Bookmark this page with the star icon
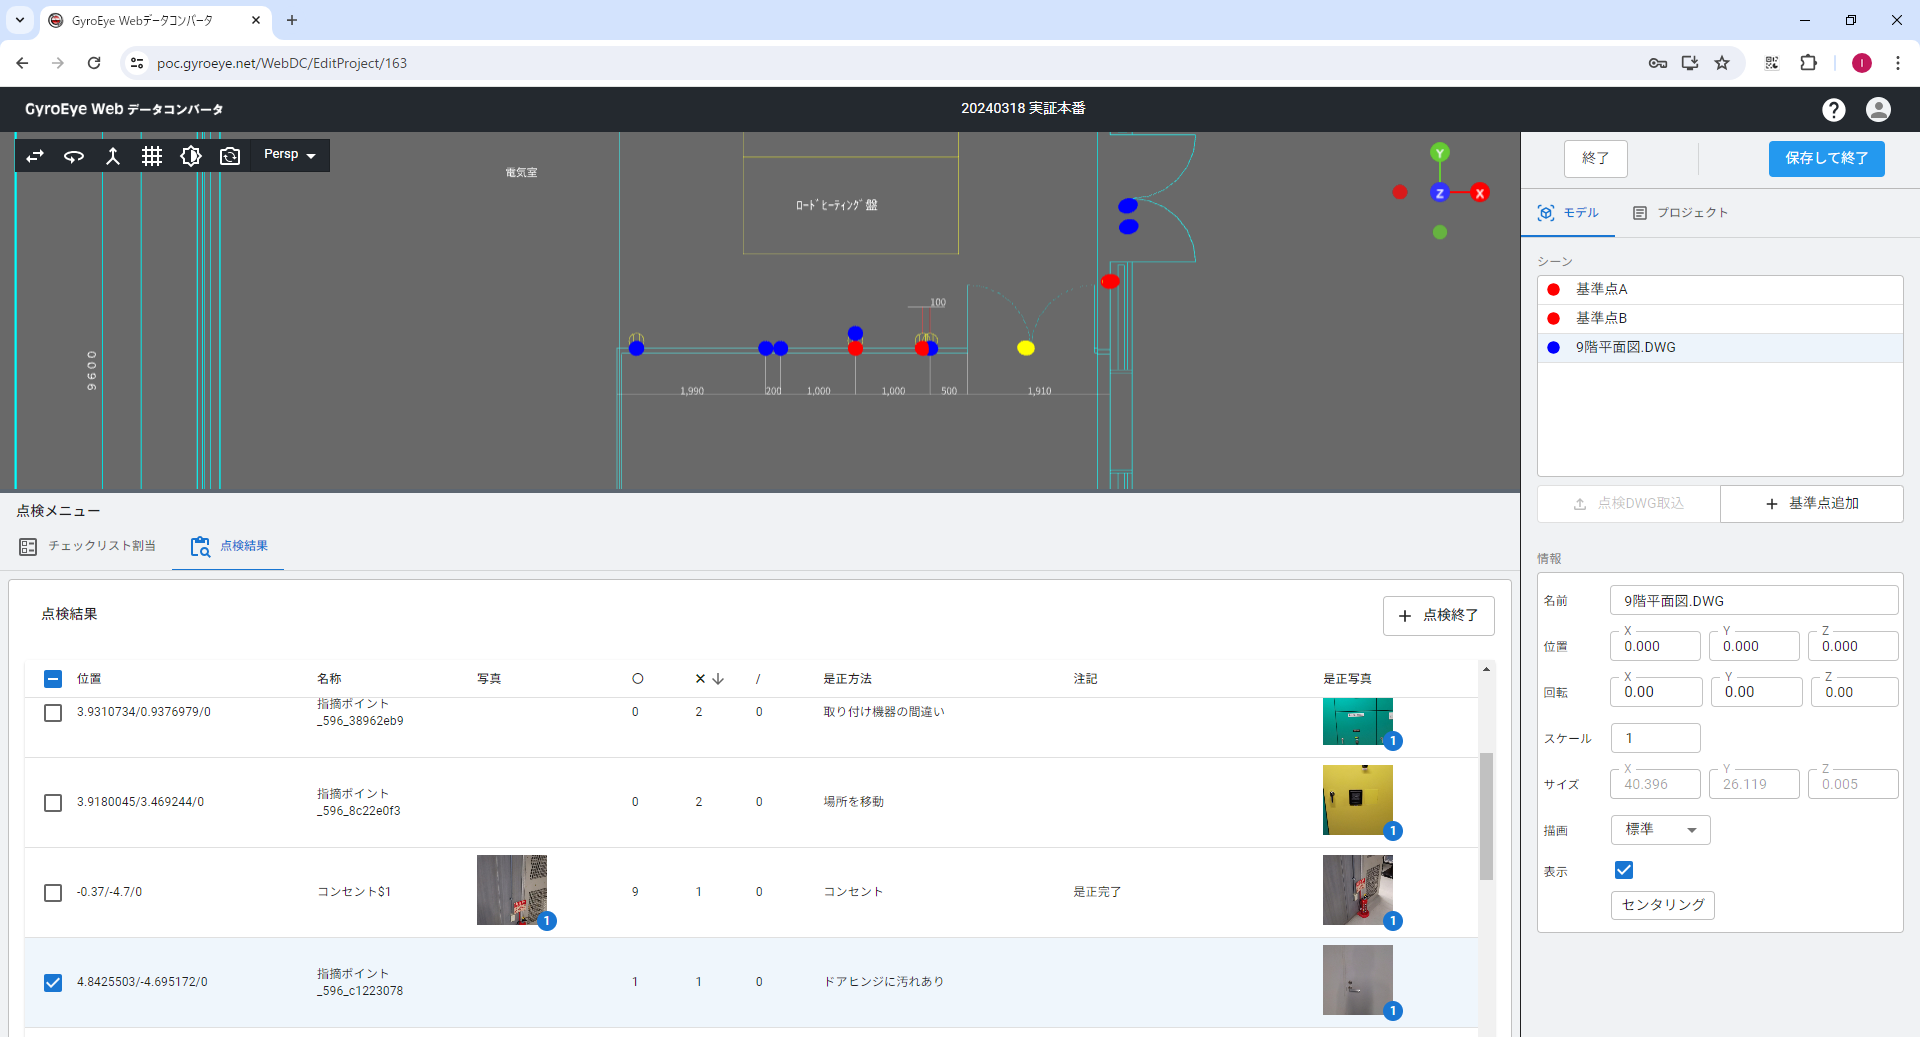 tap(1722, 63)
